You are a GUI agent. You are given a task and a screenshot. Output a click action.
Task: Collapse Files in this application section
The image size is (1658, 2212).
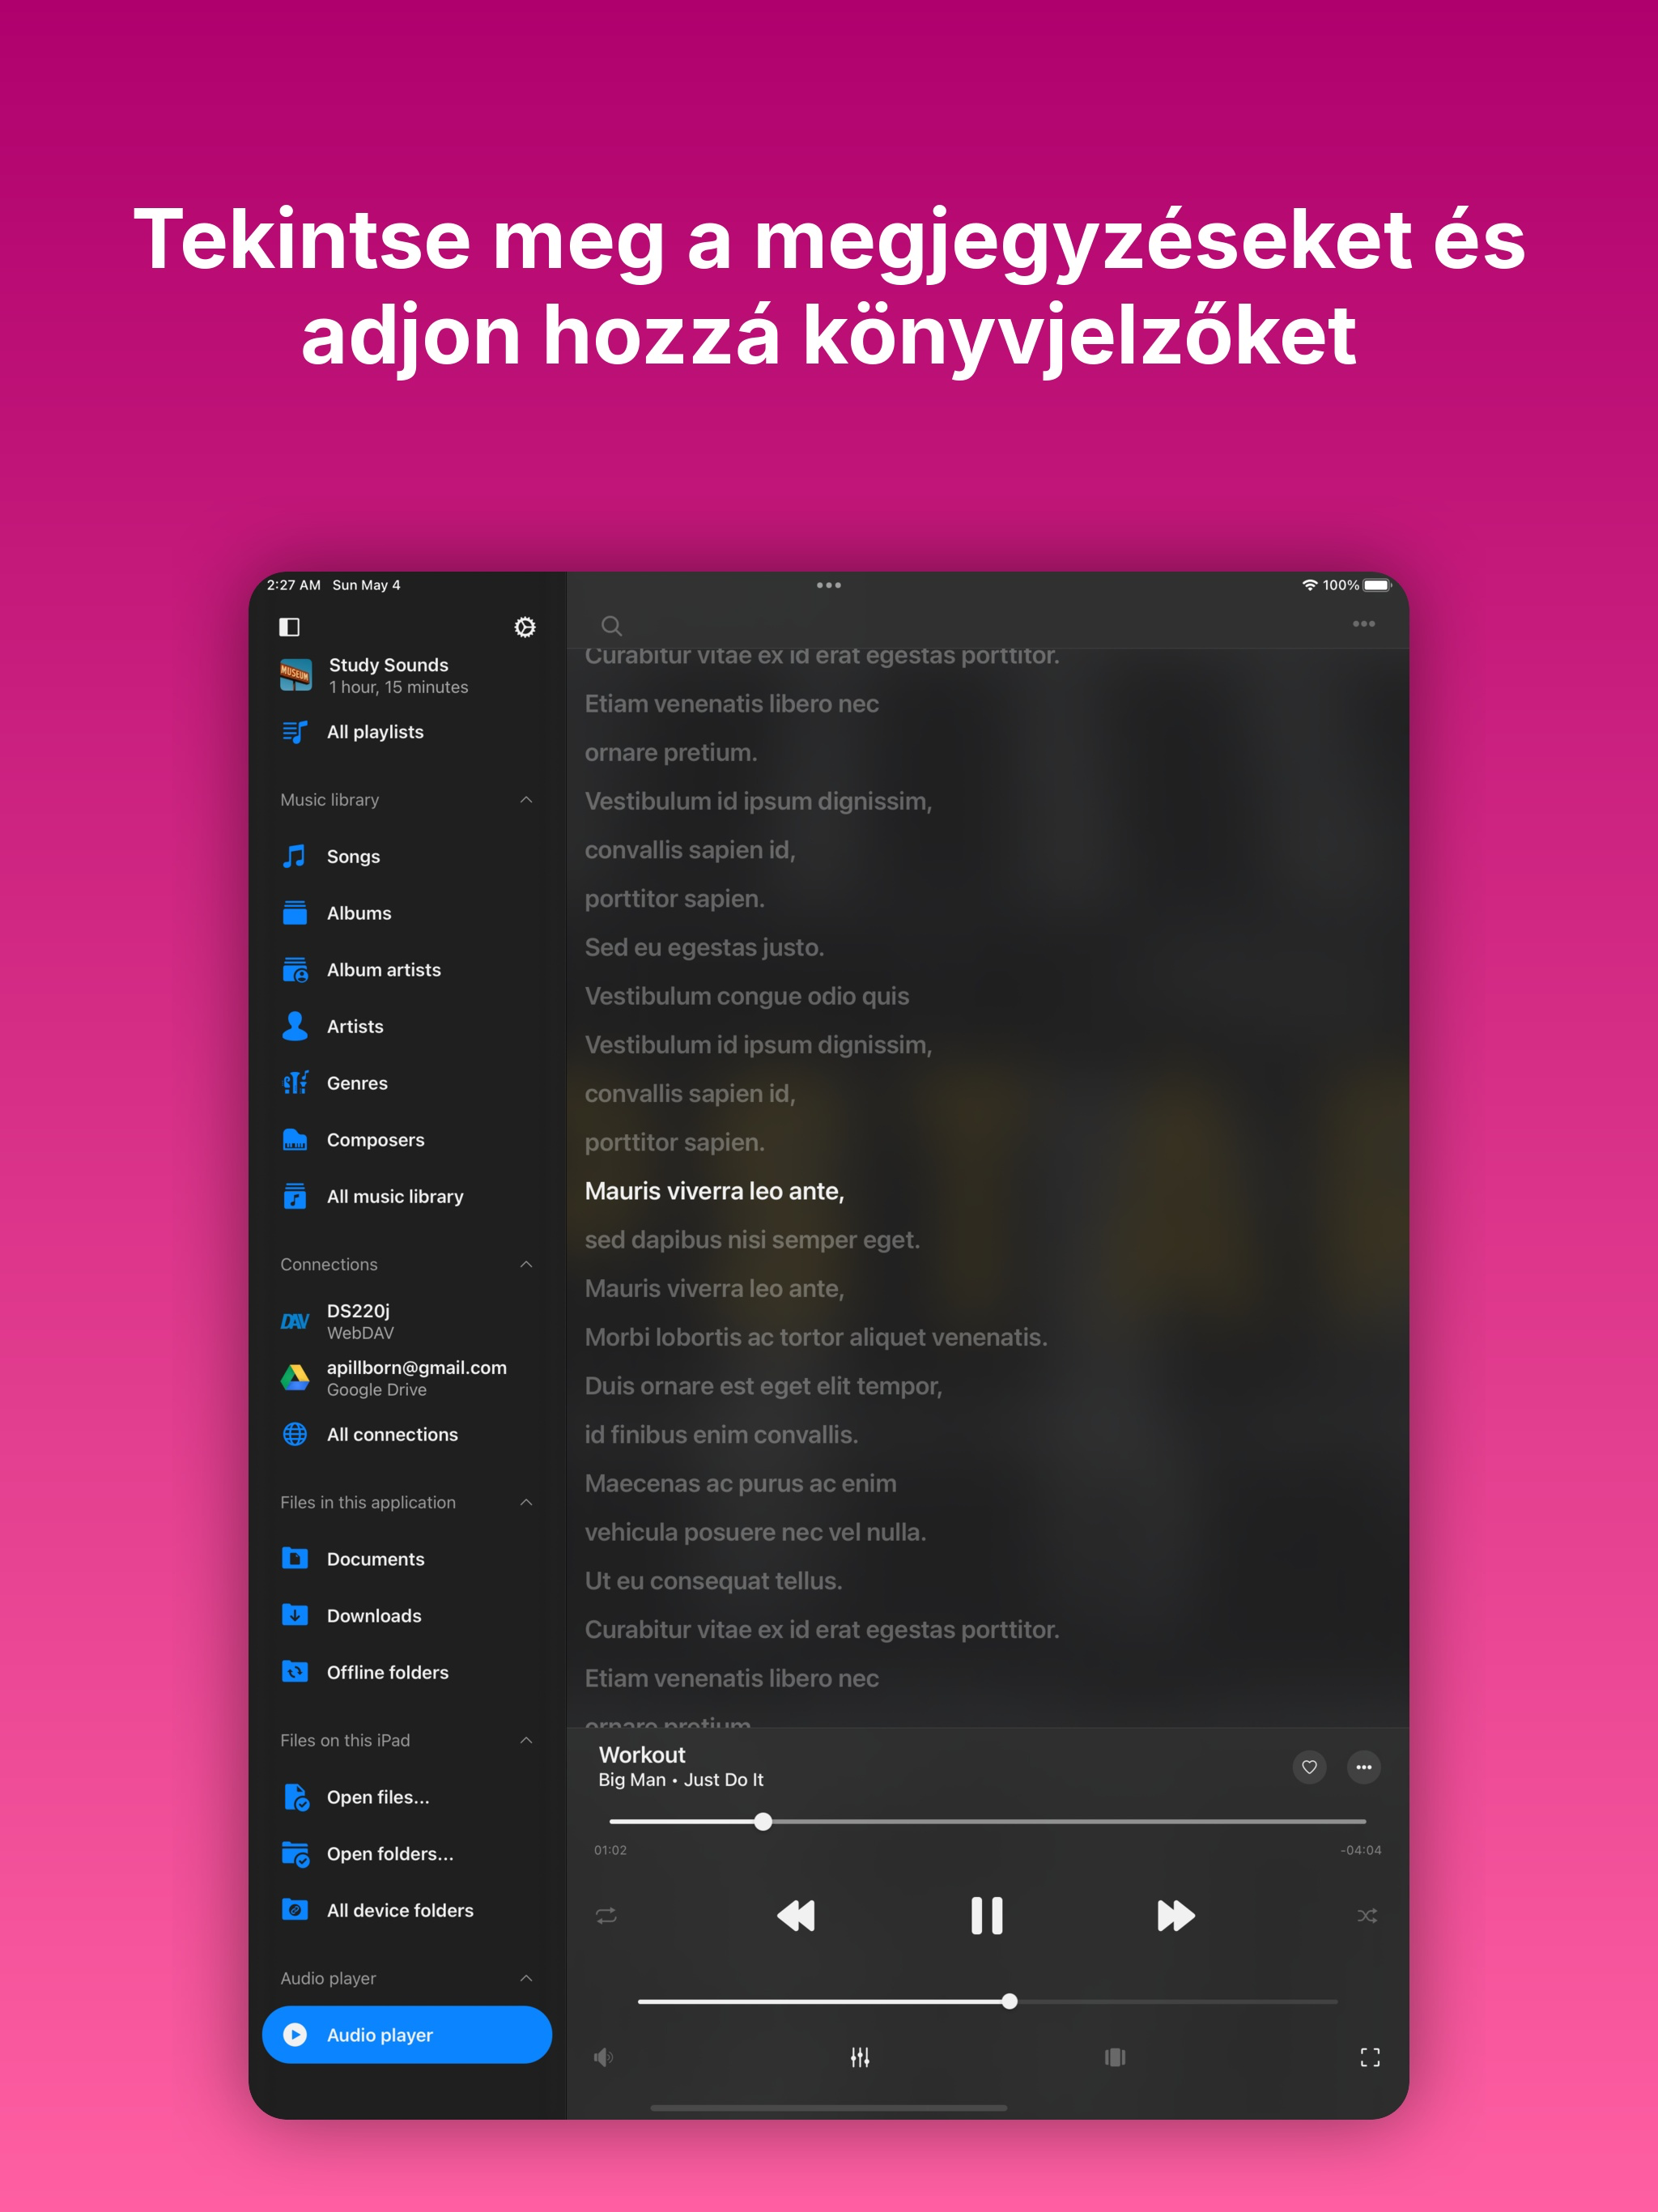[526, 1502]
